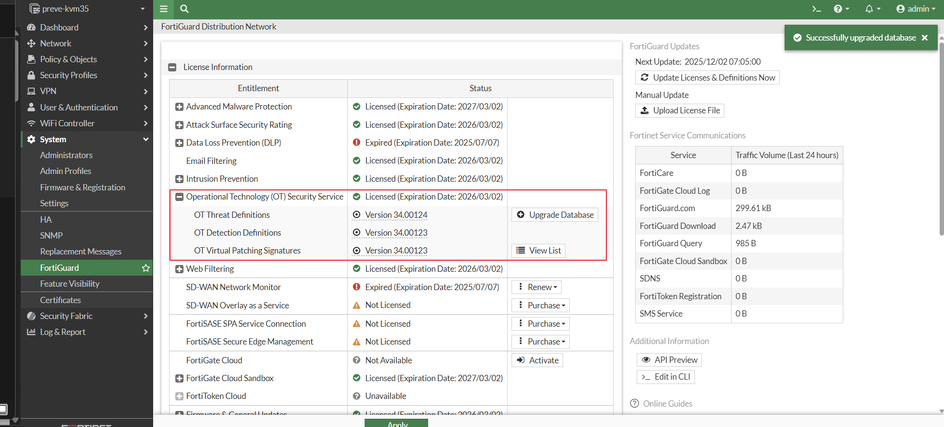This screenshot has width=944, height=427.
Task: Click the Security Fabric icon in the sidebar
Action: (31, 316)
